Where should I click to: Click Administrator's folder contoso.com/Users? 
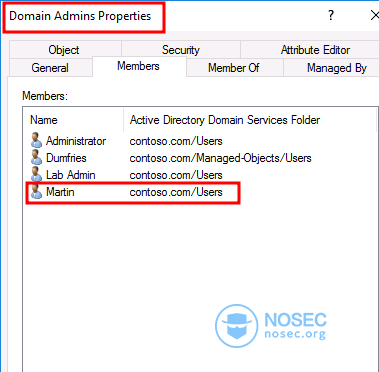tap(176, 141)
